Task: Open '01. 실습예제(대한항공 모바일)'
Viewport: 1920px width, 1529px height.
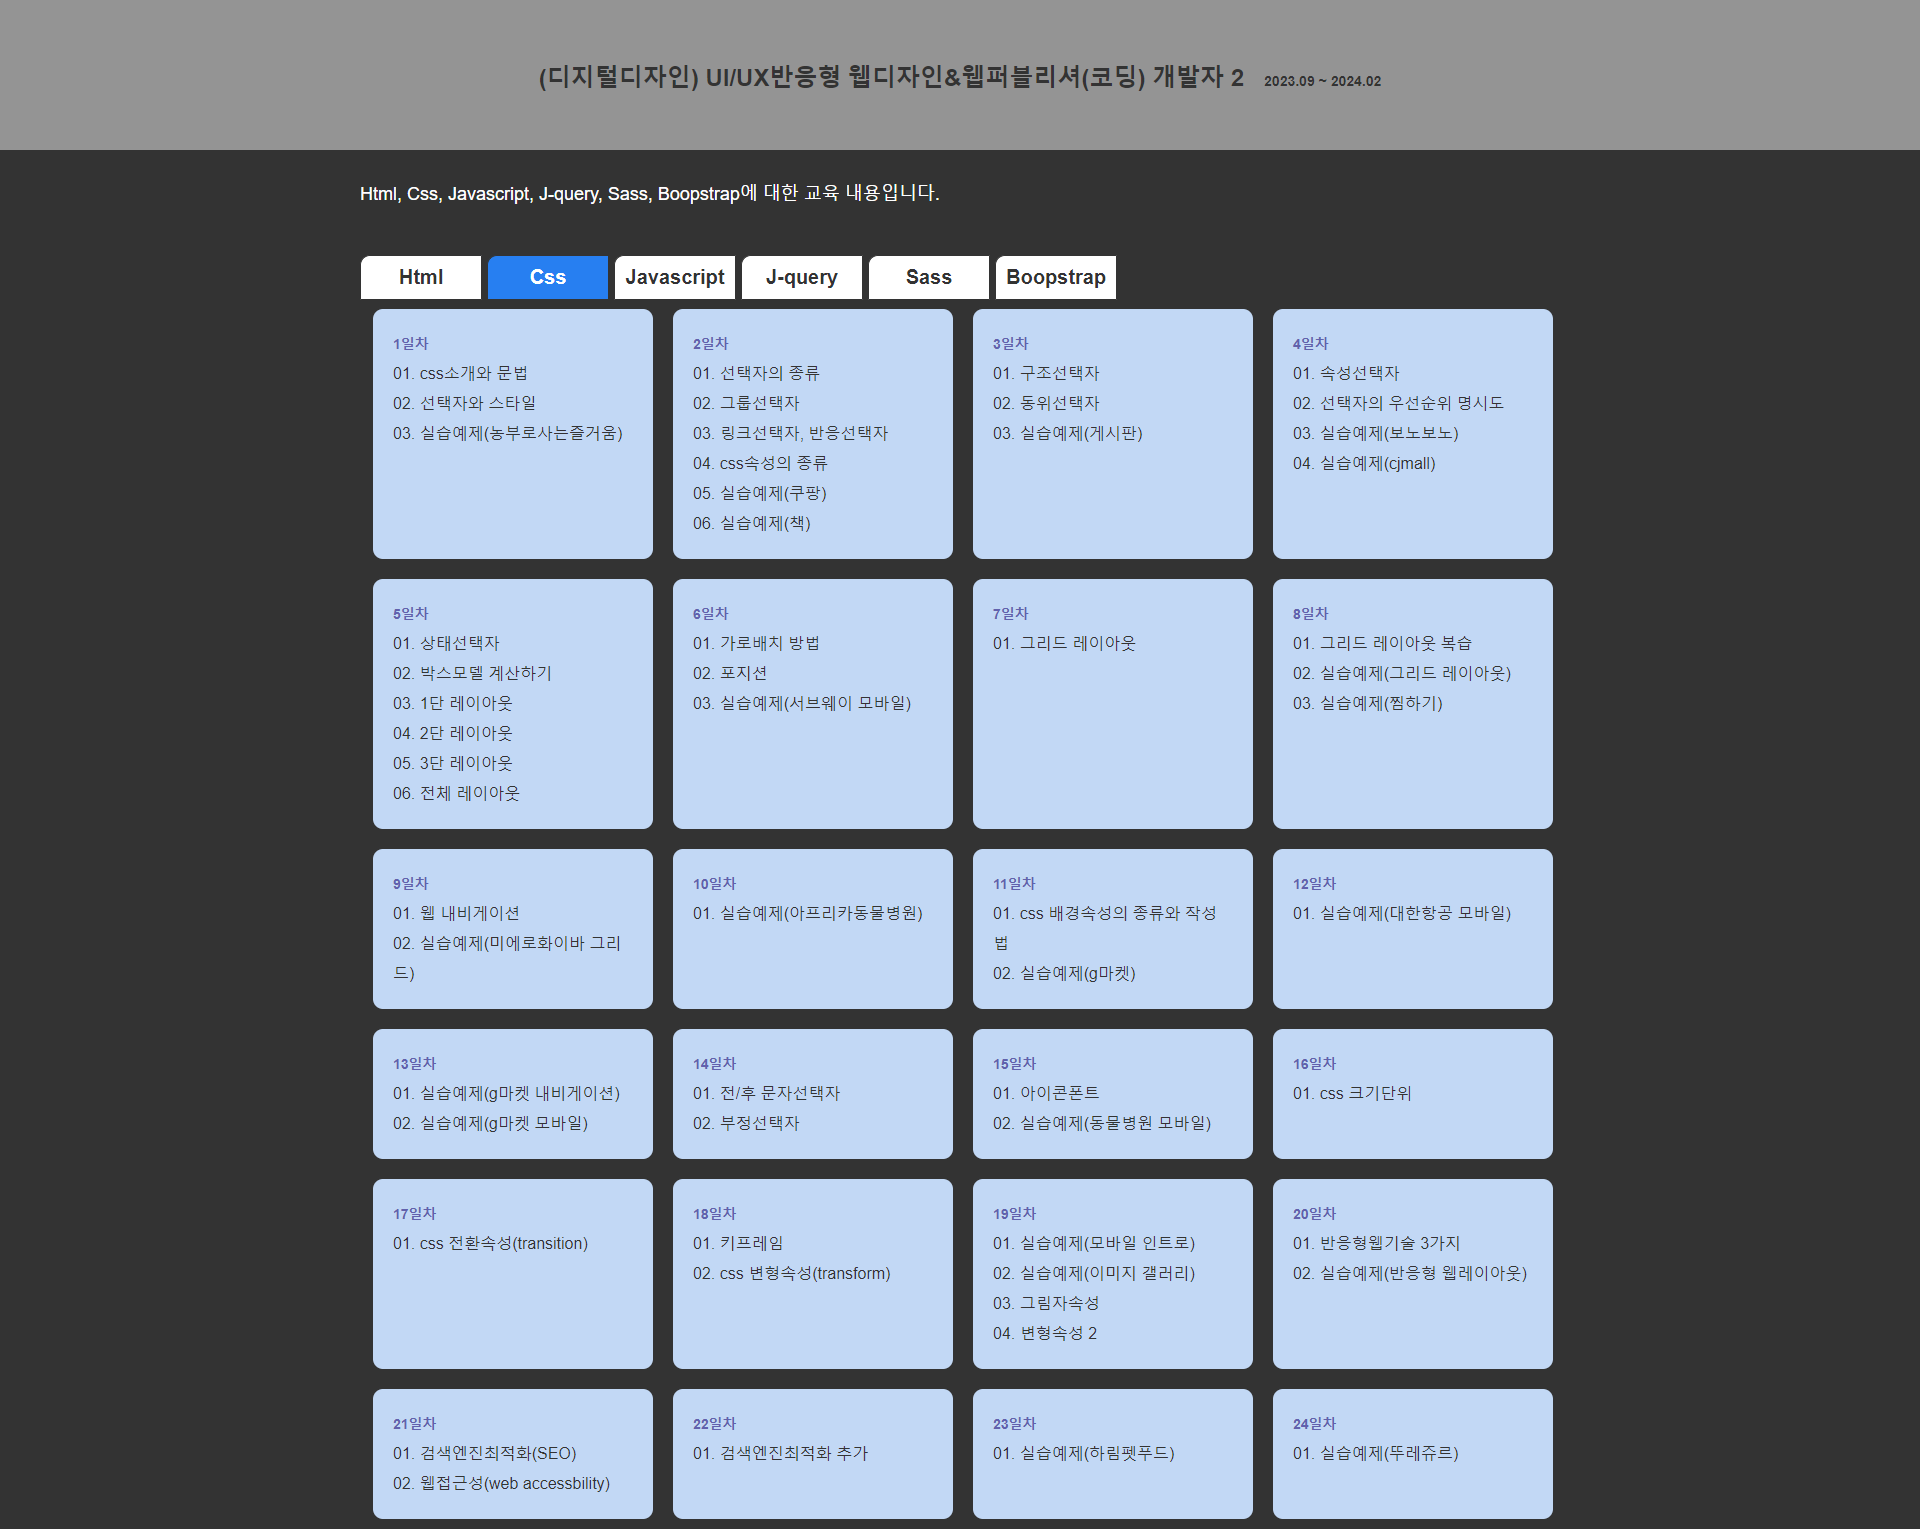Action: click(1402, 913)
